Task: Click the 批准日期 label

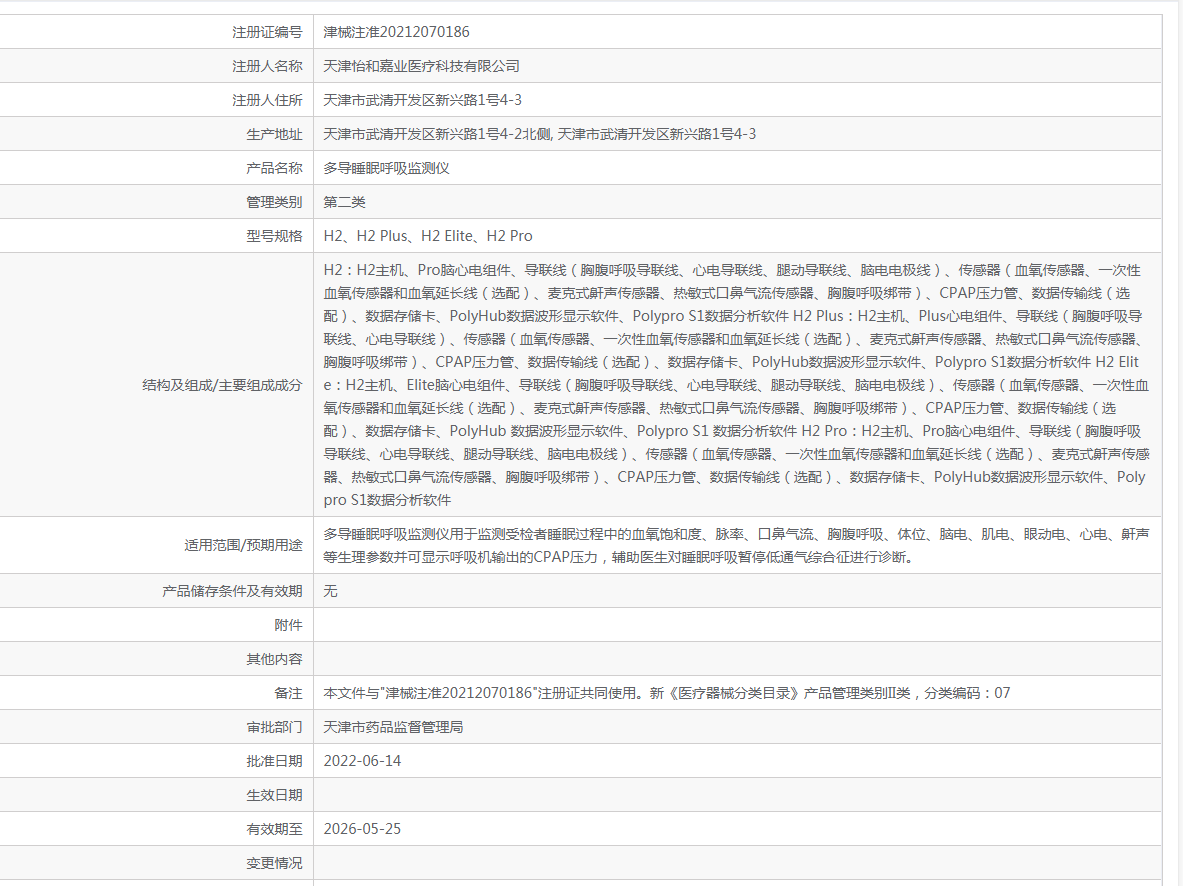Action: point(274,761)
